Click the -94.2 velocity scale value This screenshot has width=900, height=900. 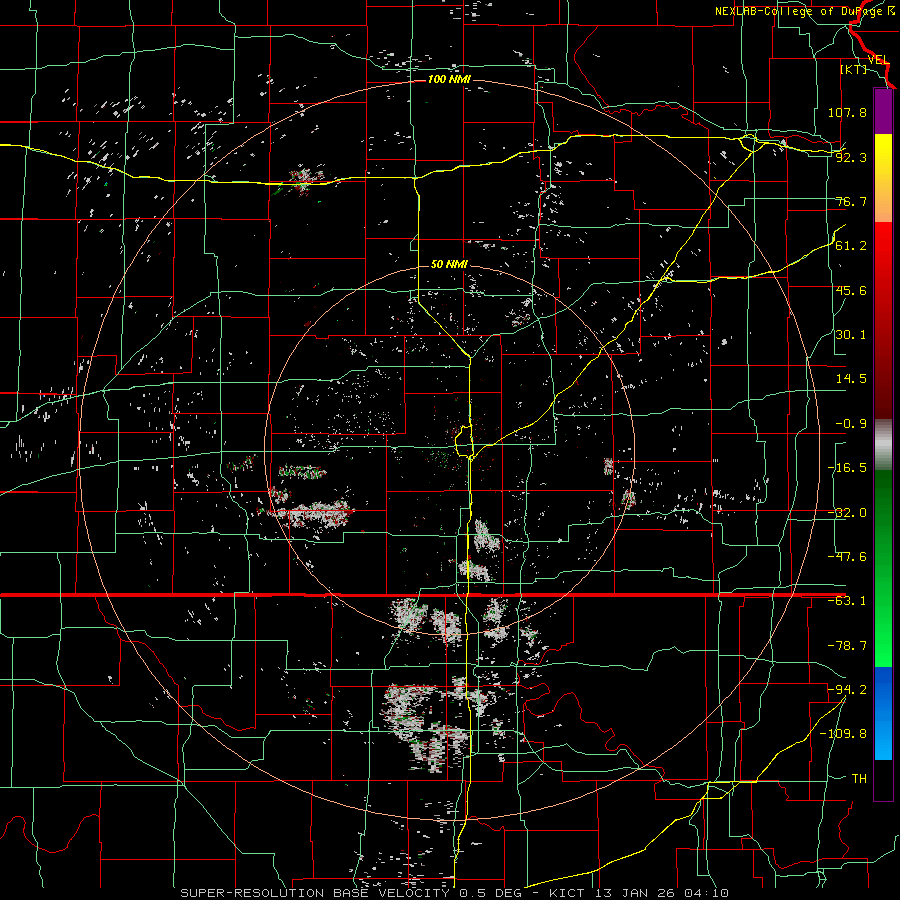[847, 689]
